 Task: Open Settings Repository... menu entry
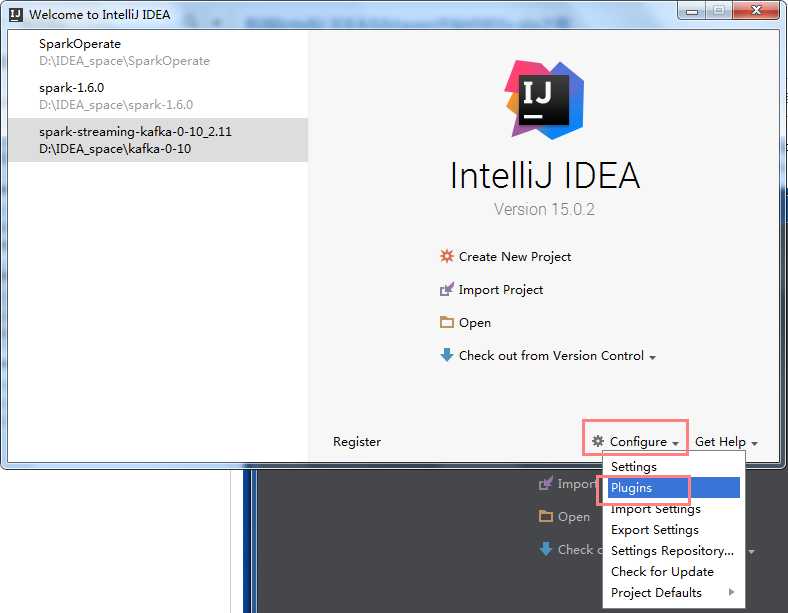pos(673,551)
